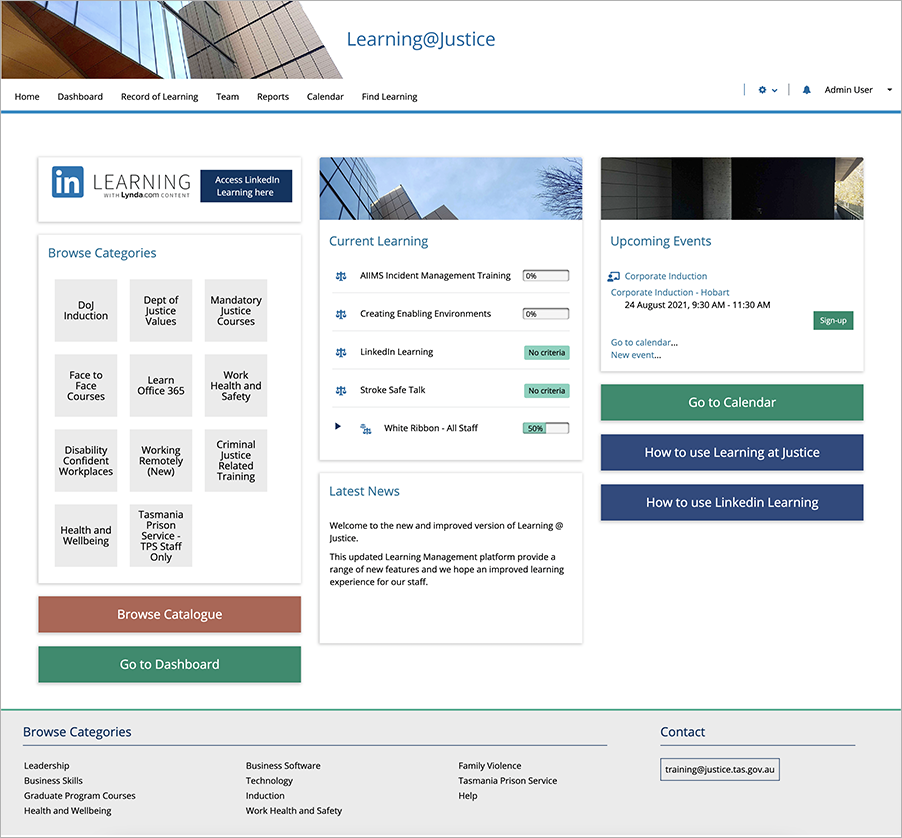Open the Corporate Induction - Hobart link
This screenshot has width=902, height=838.
tap(670, 292)
